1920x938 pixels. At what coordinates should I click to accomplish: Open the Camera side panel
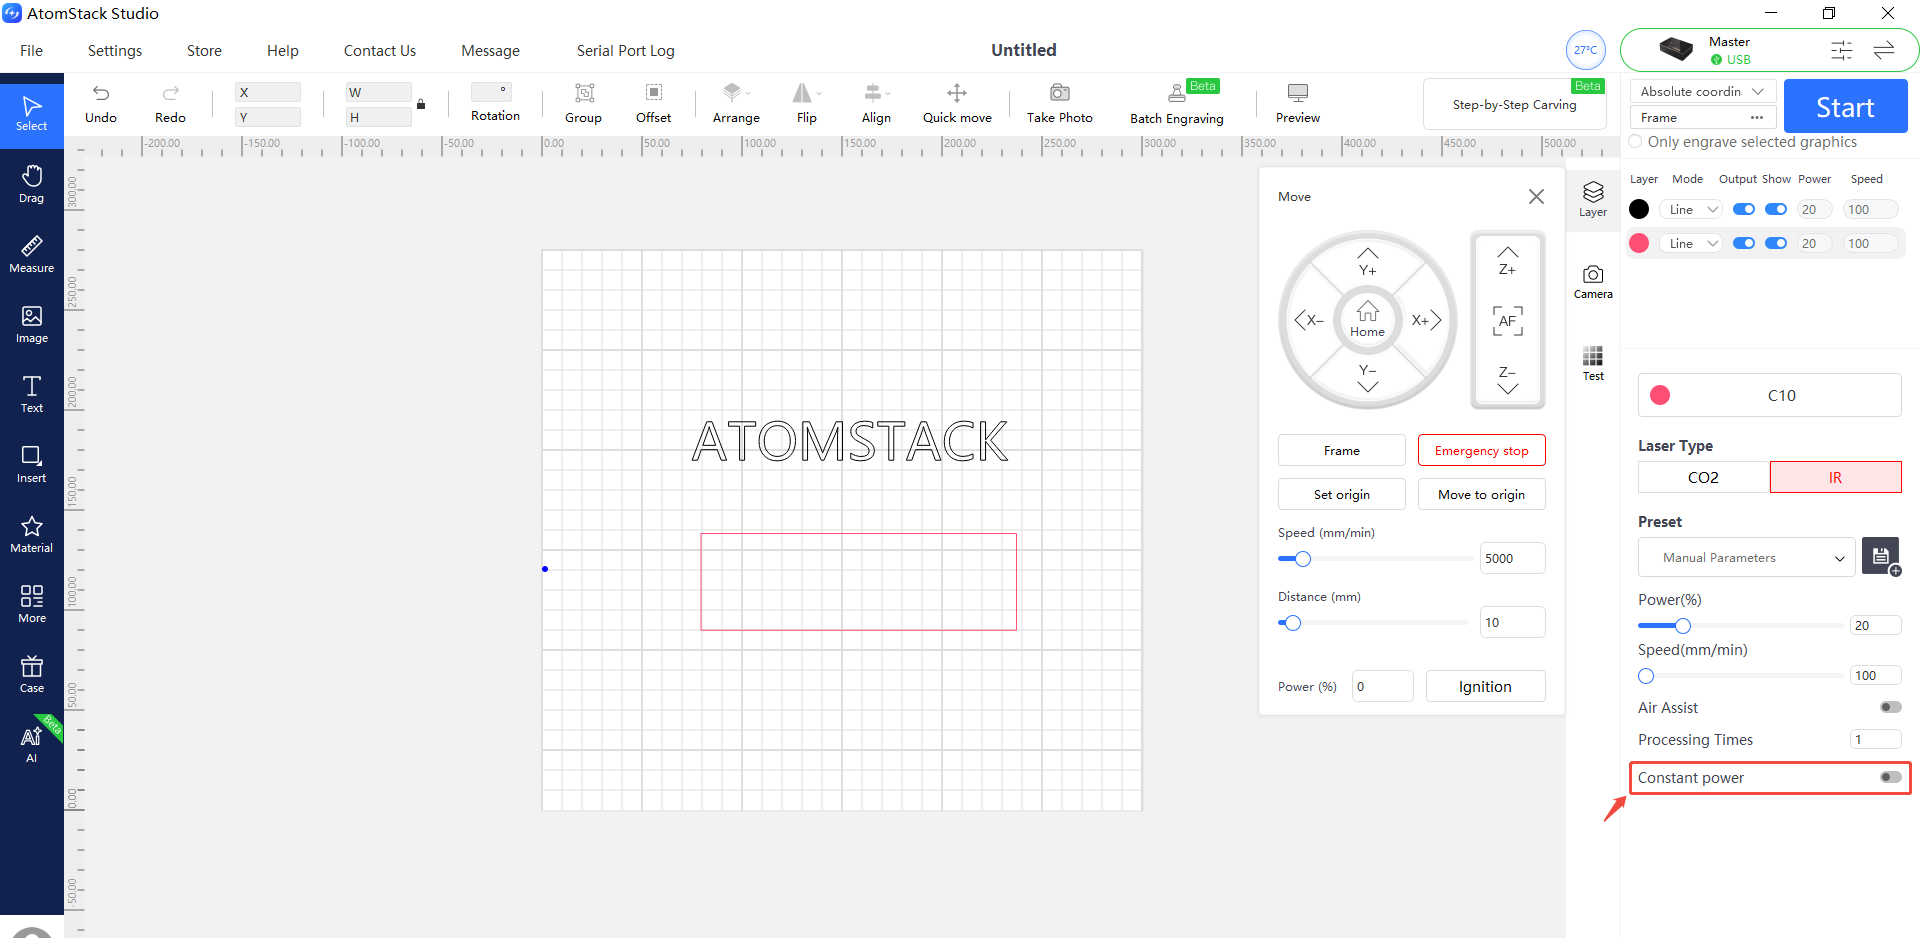pos(1593,281)
